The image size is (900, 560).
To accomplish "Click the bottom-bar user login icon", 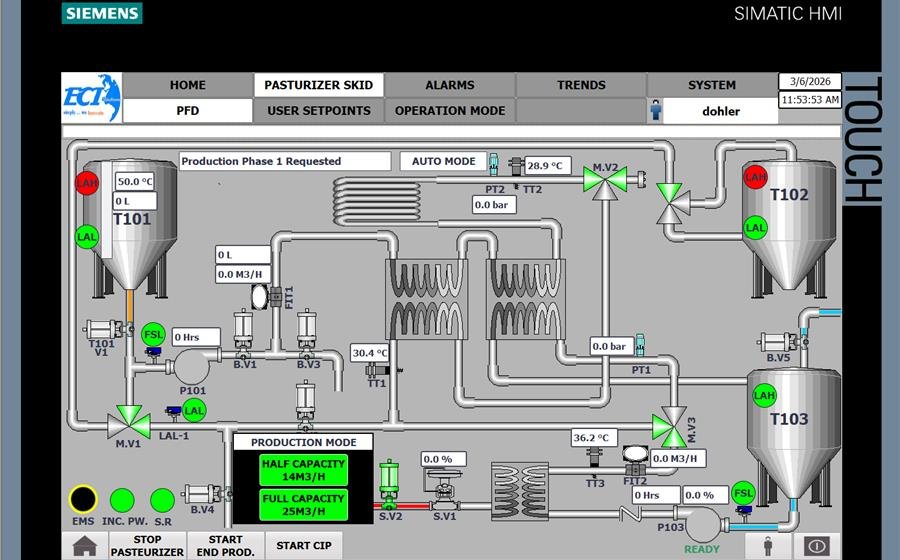I will click(767, 546).
